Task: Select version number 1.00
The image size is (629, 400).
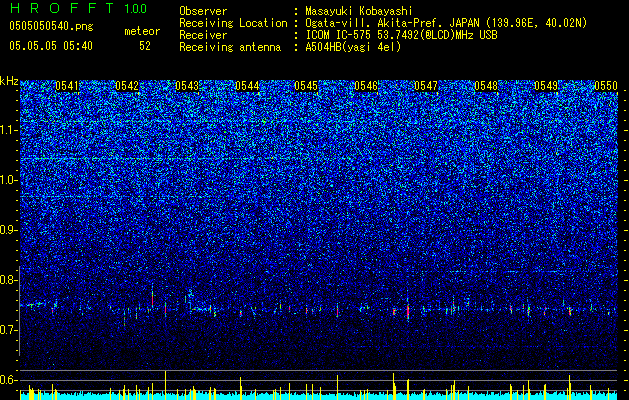Action: click(x=136, y=9)
